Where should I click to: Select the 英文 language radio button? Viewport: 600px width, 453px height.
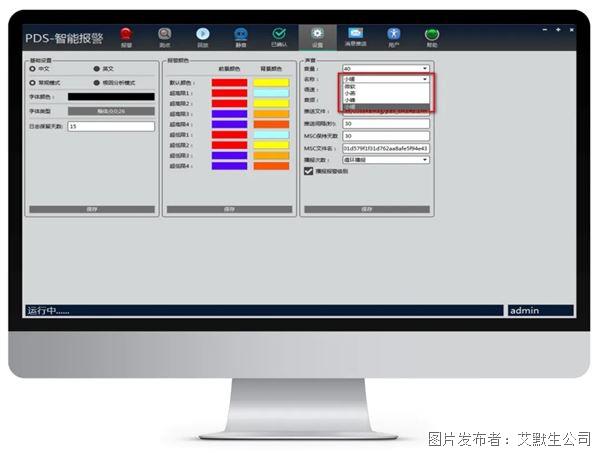[97, 69]
